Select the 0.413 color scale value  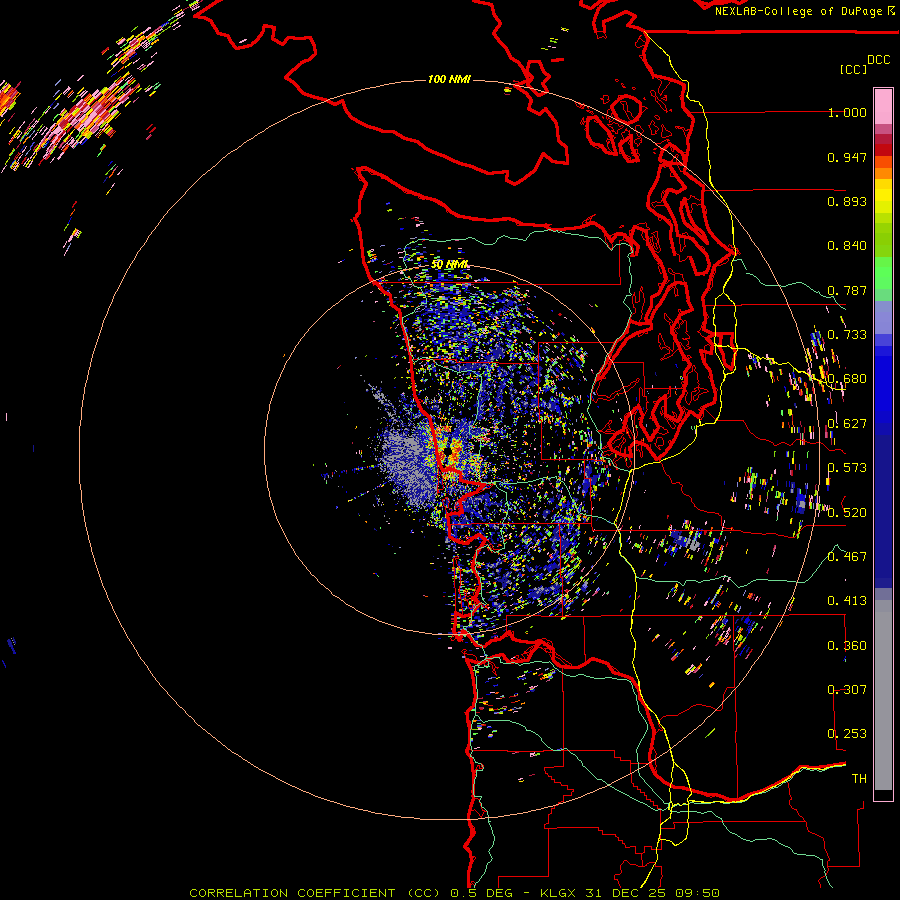point(847,601)
